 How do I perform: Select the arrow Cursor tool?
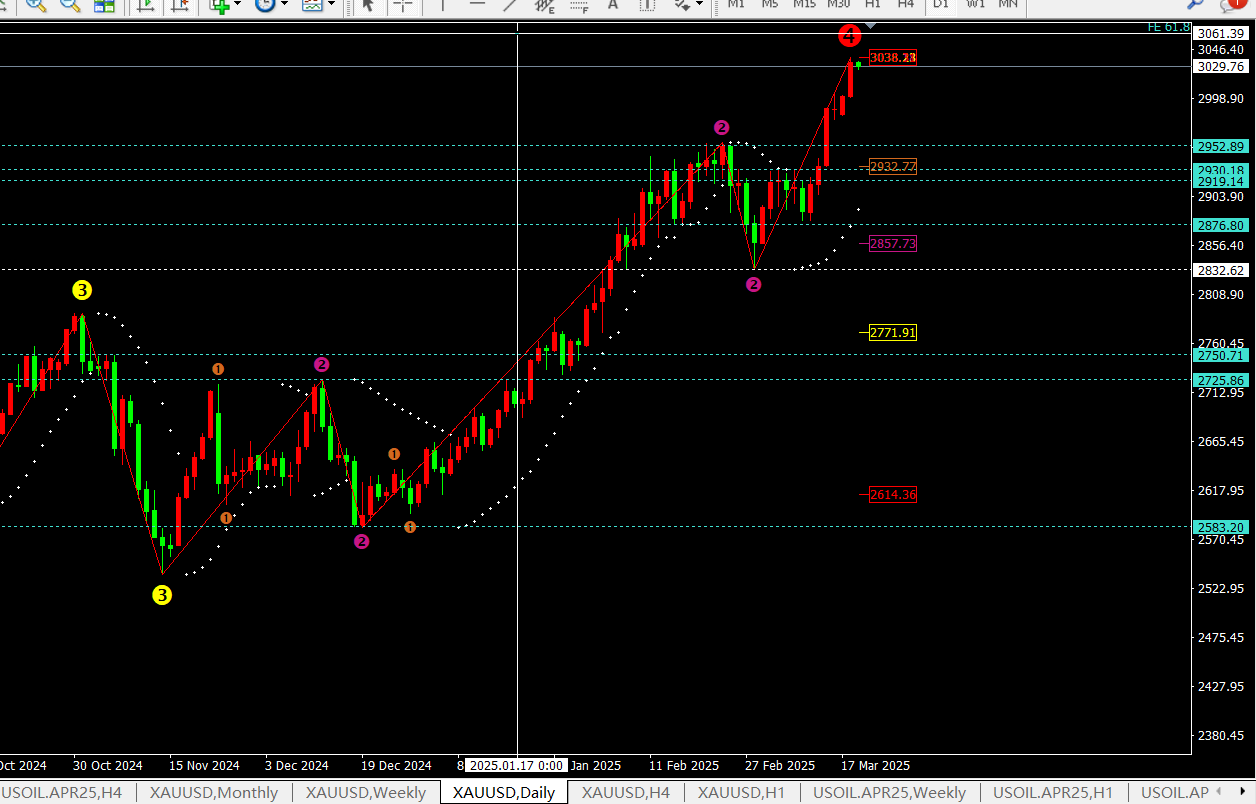point(367,5)
